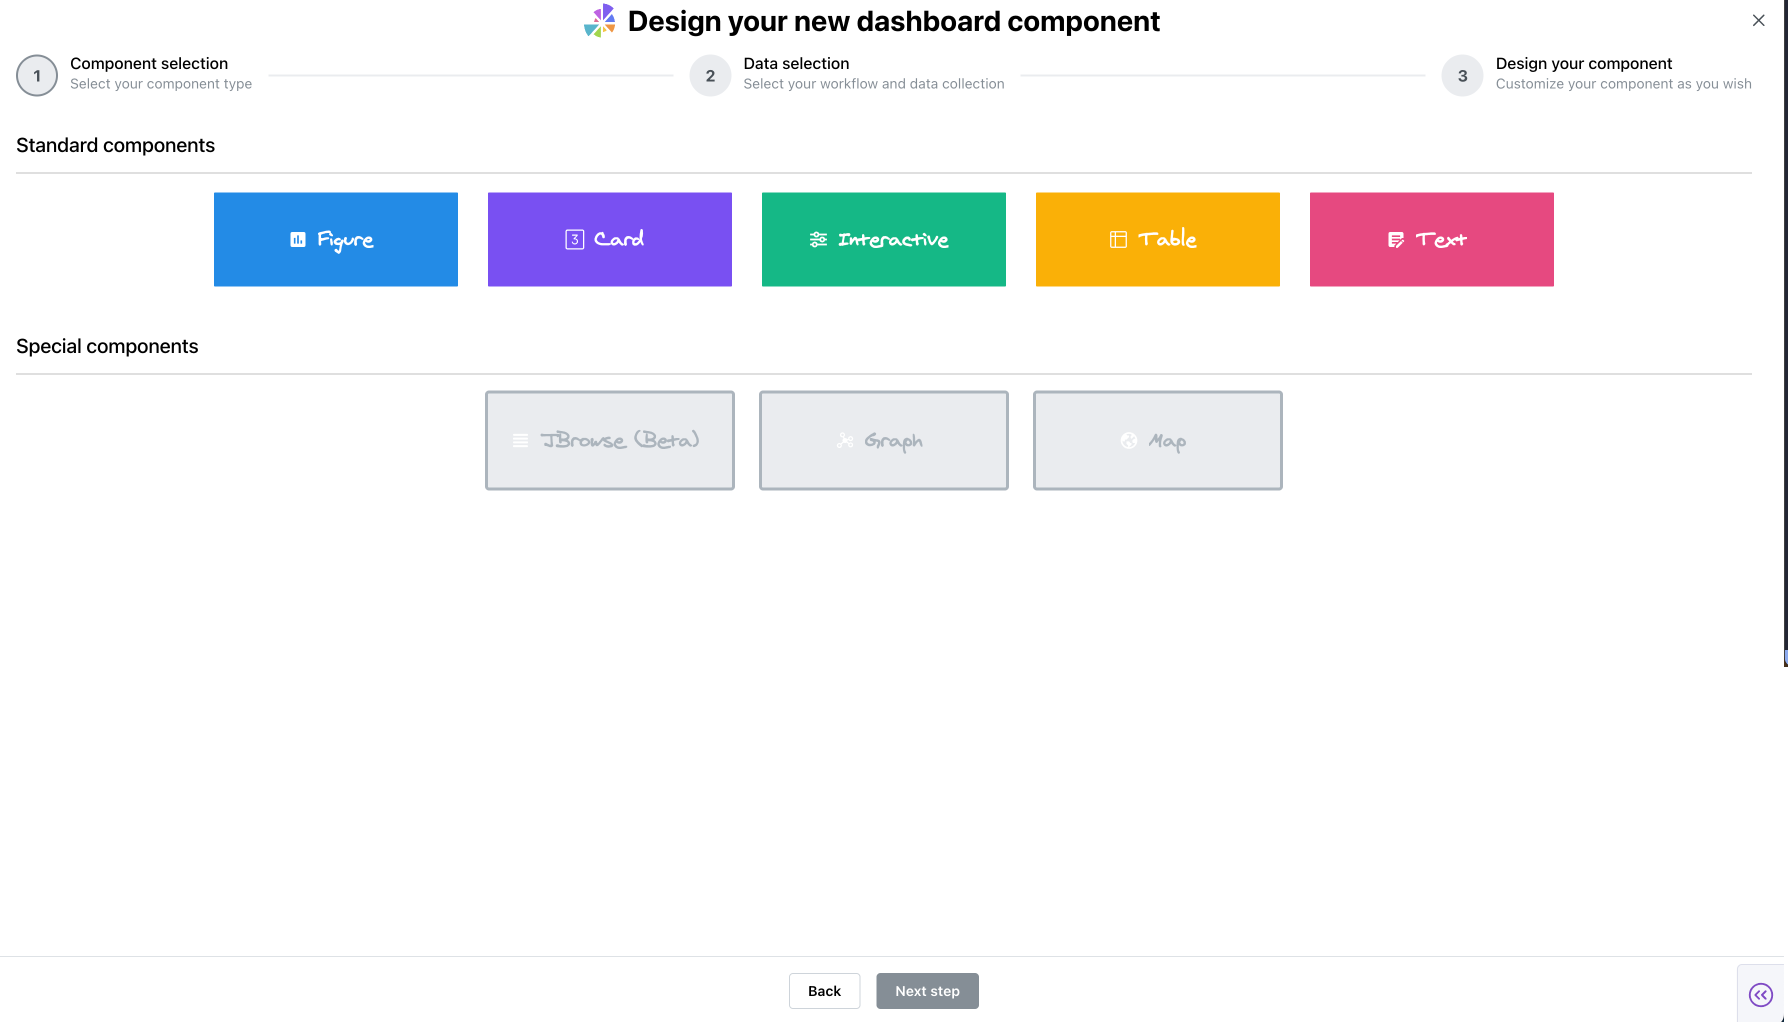Go to step 2 Data selection
The width and height of the screenshot is (1788, 1022).
pos(710,76)
